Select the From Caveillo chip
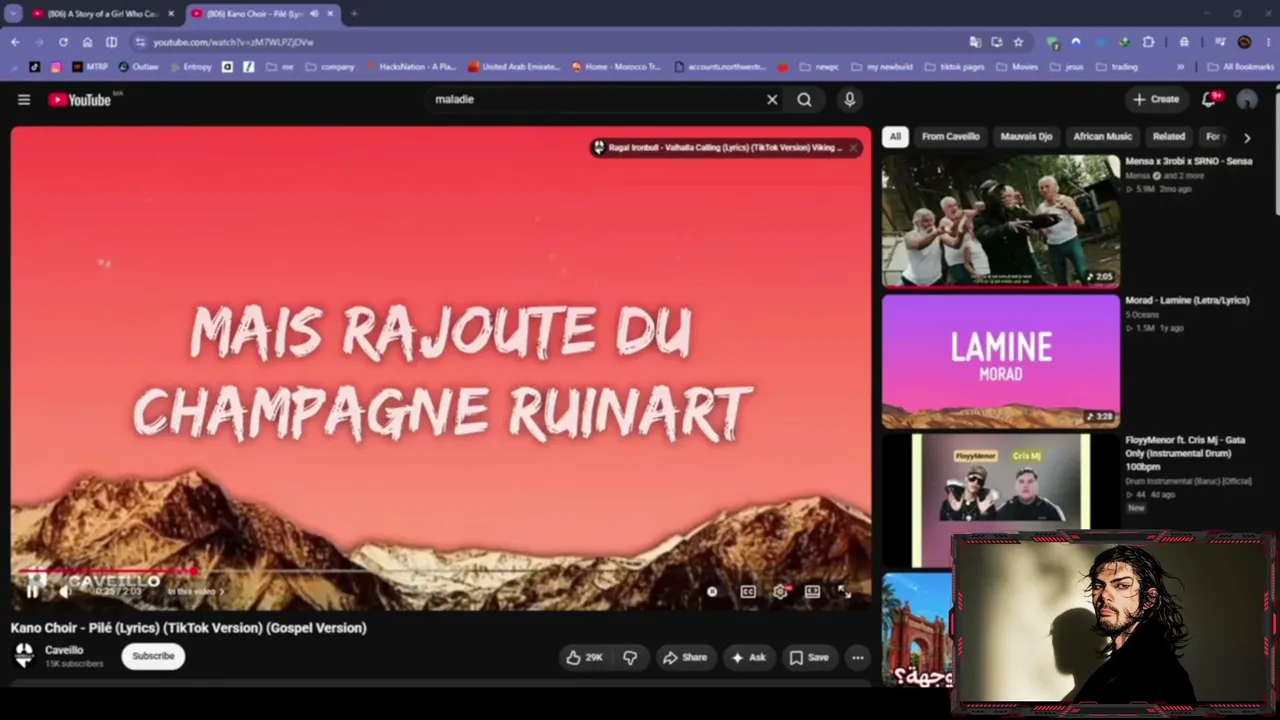Screen dimensions: 1280x720 pyautogui.click(x=951, y=136)
